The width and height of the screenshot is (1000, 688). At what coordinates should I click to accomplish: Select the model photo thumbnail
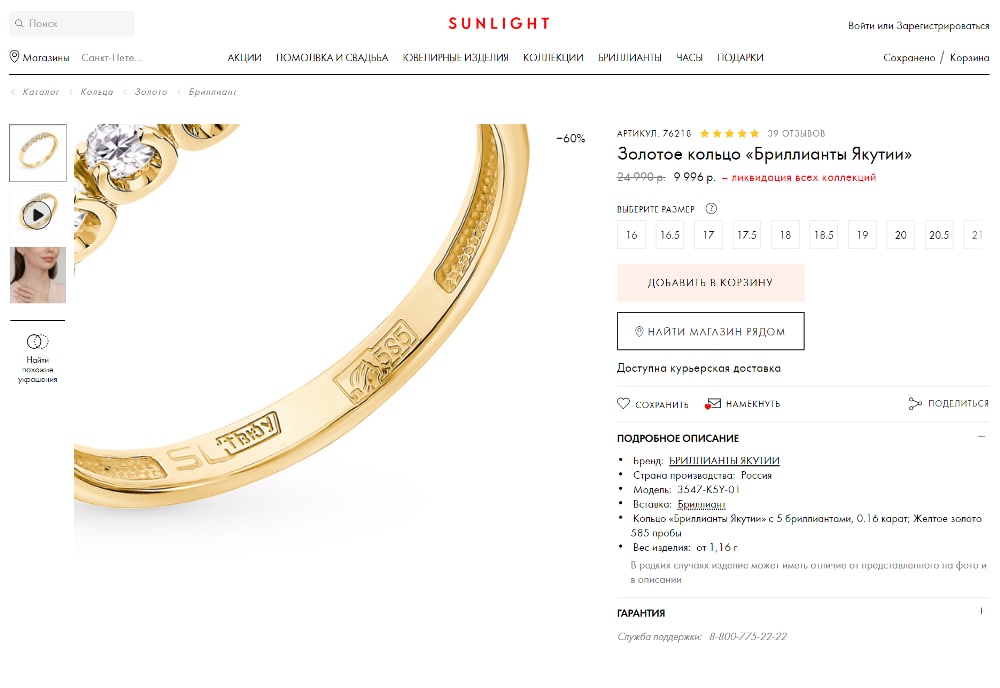[x=38, y=275]
